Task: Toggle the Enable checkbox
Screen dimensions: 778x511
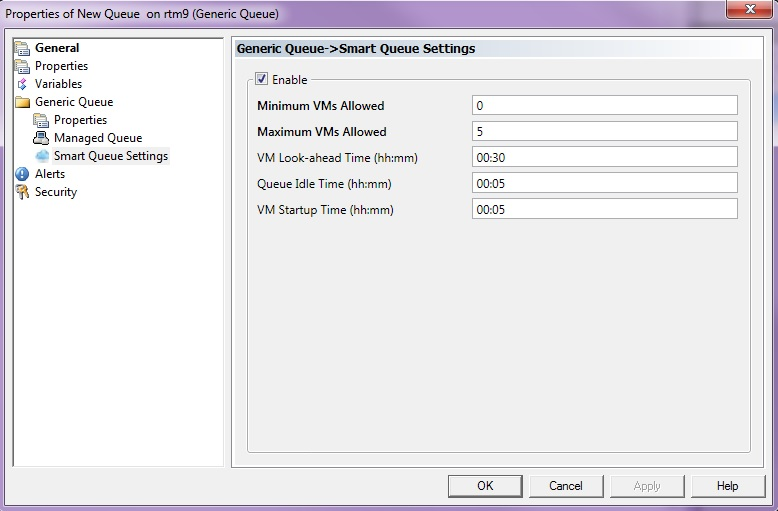Action: (x=262, y=79)
